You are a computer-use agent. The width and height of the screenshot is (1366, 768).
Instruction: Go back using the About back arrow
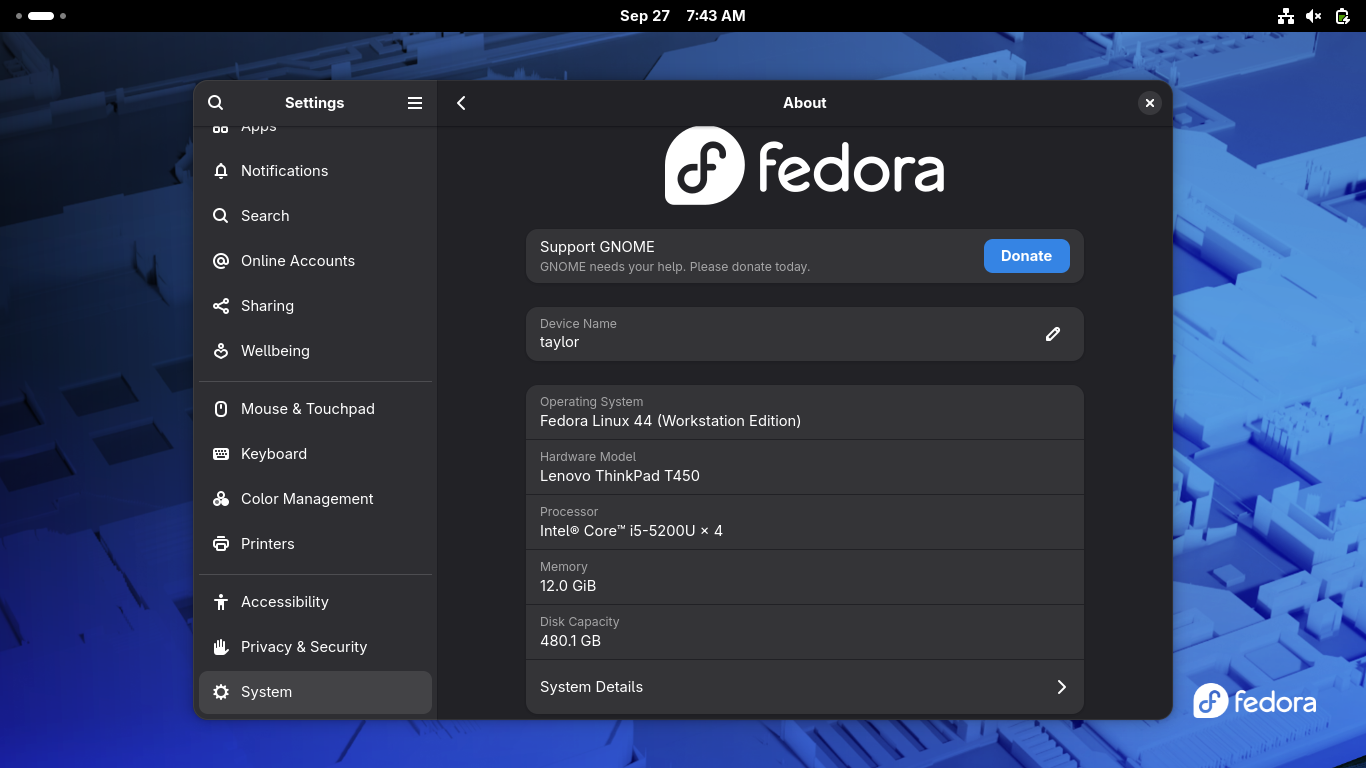(461, 103)
